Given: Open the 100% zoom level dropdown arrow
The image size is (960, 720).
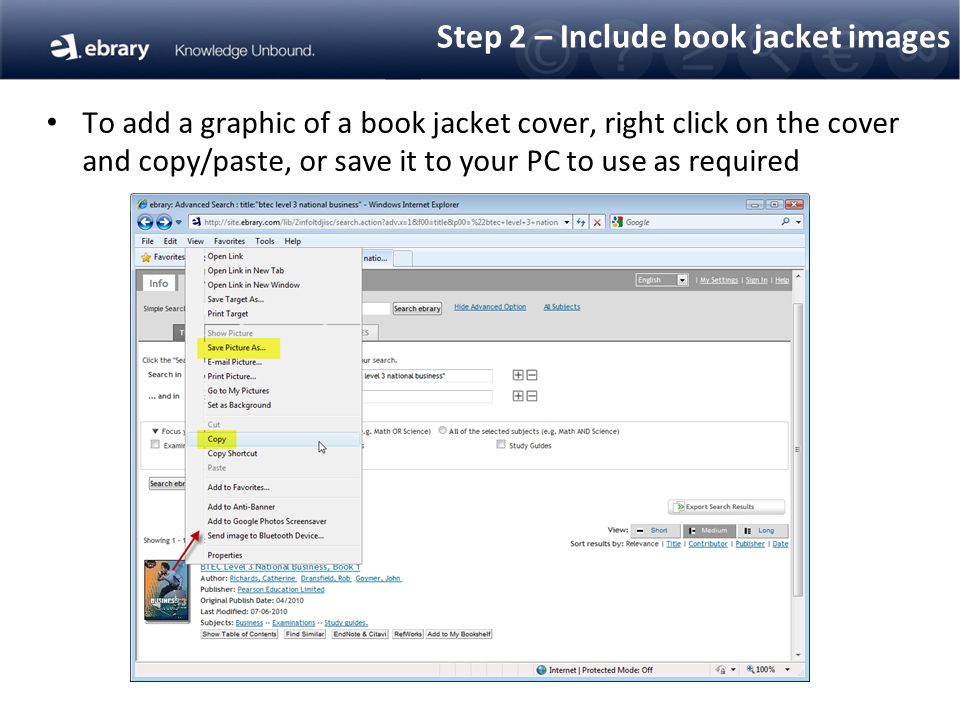Looking at the screenshot, I should pyautogui.click(x=787, y=670).
